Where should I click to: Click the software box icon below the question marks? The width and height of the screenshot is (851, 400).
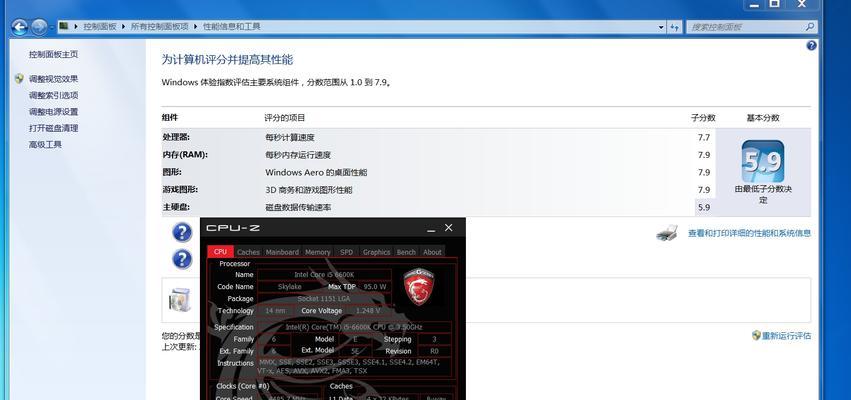180,300
